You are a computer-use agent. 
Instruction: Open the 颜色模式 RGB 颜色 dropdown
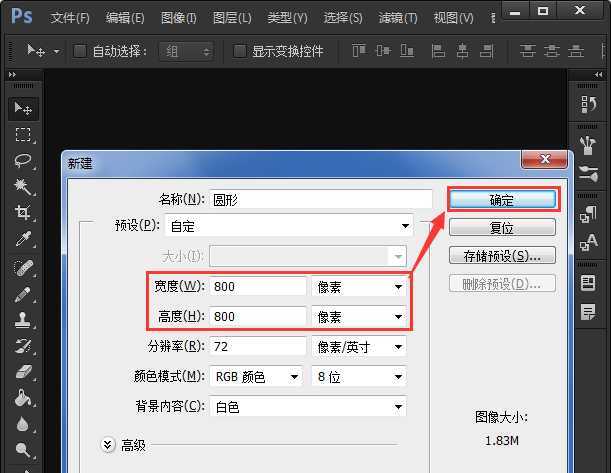point(256,377)
